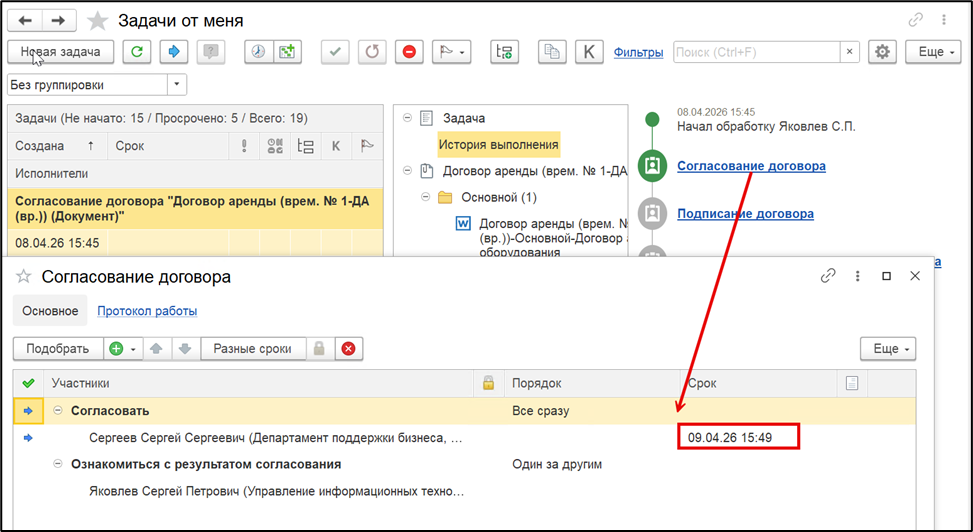
Task: Click the circular return arrow icon
Action: (372, 52)
